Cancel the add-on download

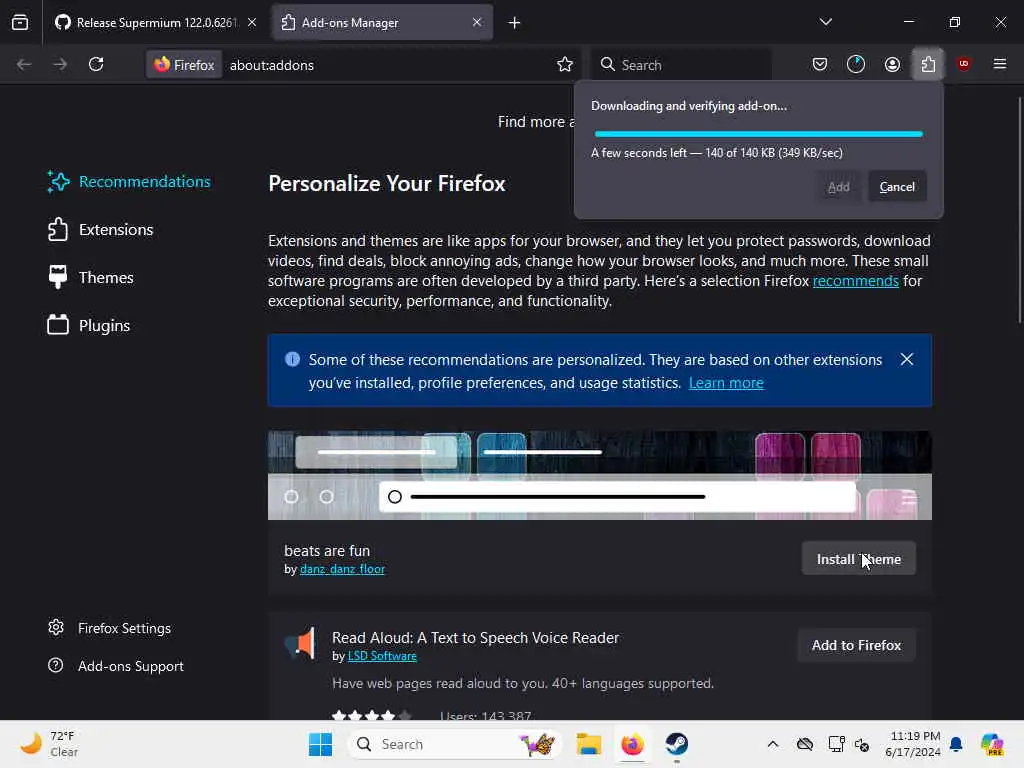point(897,187)
